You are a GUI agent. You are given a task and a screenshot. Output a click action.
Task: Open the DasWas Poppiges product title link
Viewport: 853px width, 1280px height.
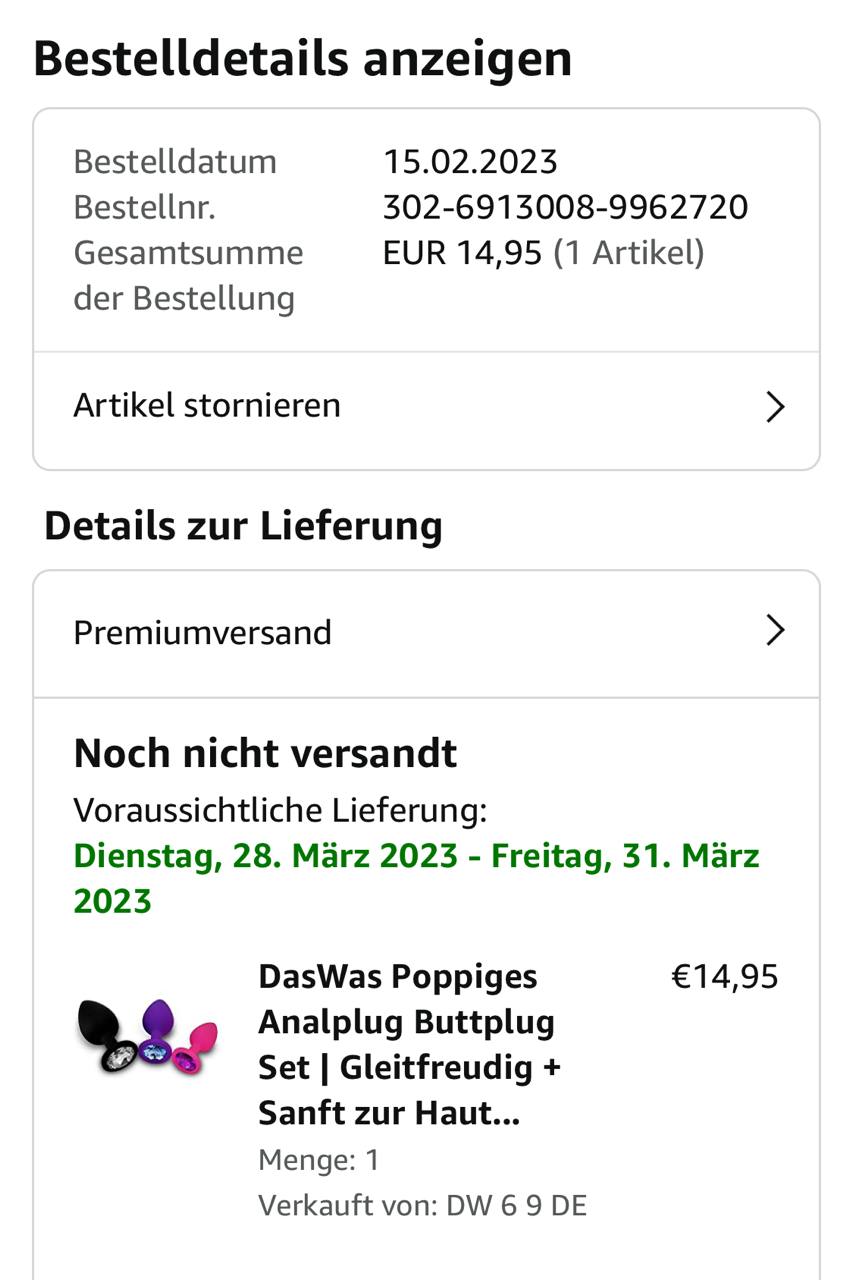(409, 1044)
